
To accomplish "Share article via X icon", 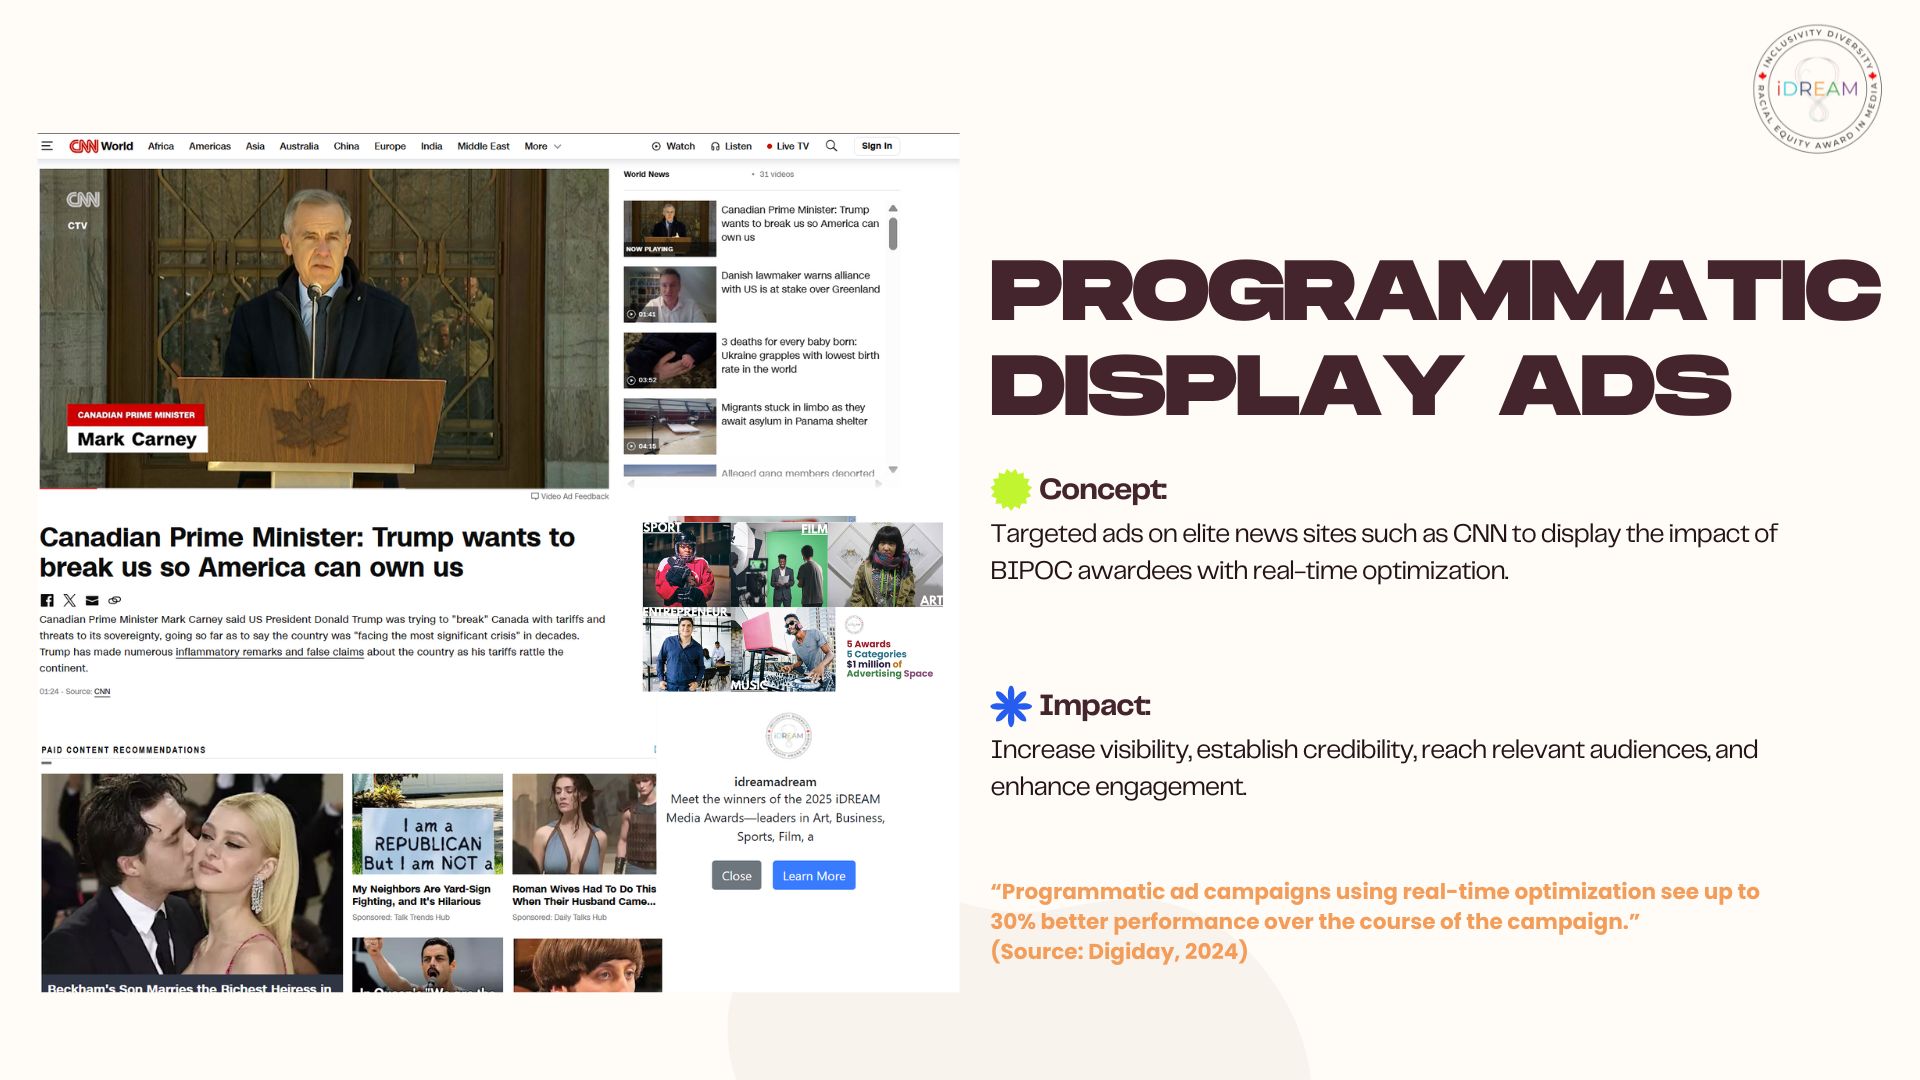I will click(x=69, y=600).
